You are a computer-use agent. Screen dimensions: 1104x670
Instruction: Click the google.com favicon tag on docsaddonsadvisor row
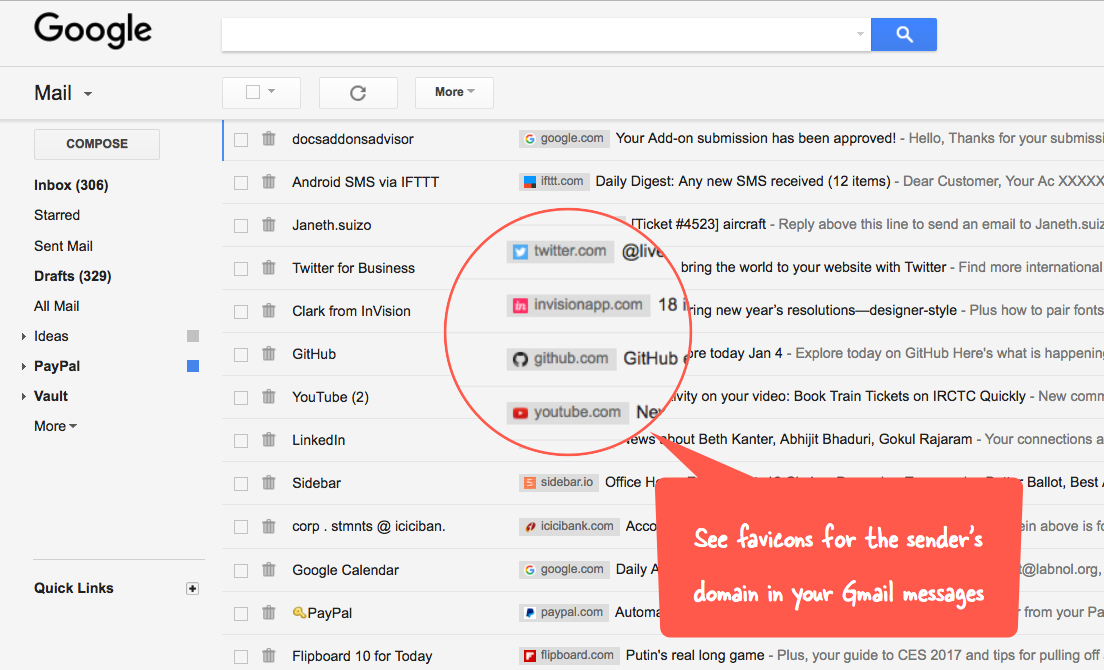[564, 139]
